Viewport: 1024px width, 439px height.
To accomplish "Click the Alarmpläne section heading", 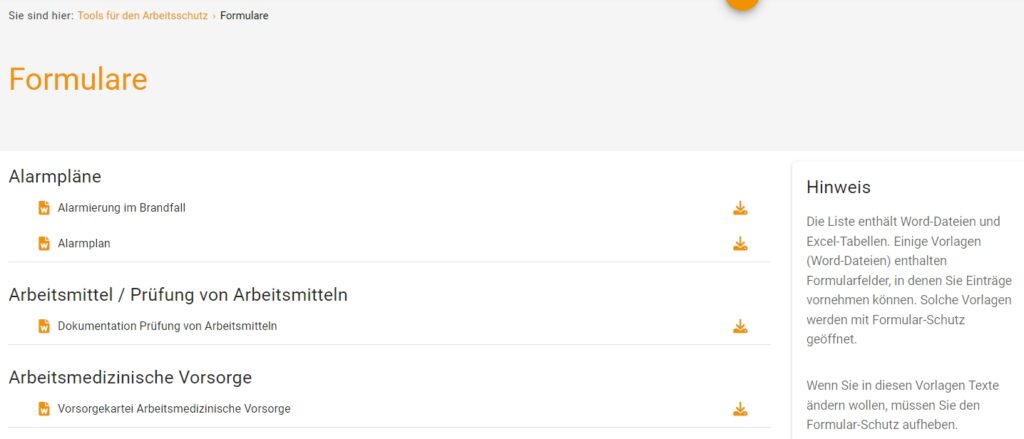I will point(55,176).
